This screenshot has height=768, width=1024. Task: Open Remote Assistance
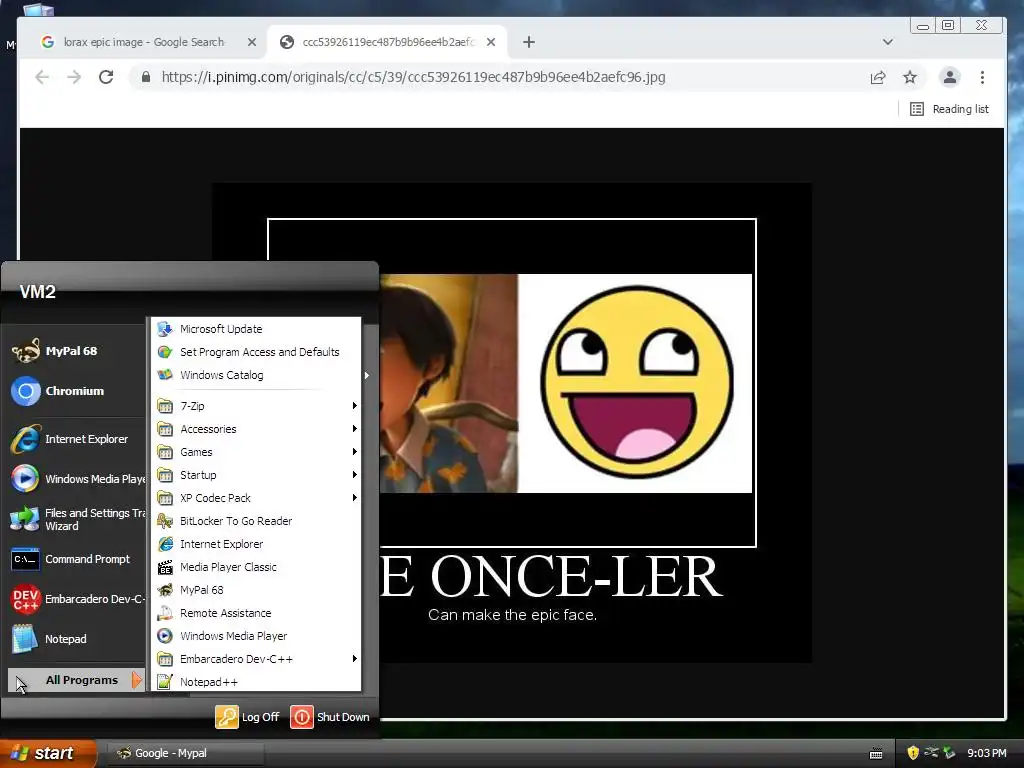pyautogui.click(x=255, y=613)
